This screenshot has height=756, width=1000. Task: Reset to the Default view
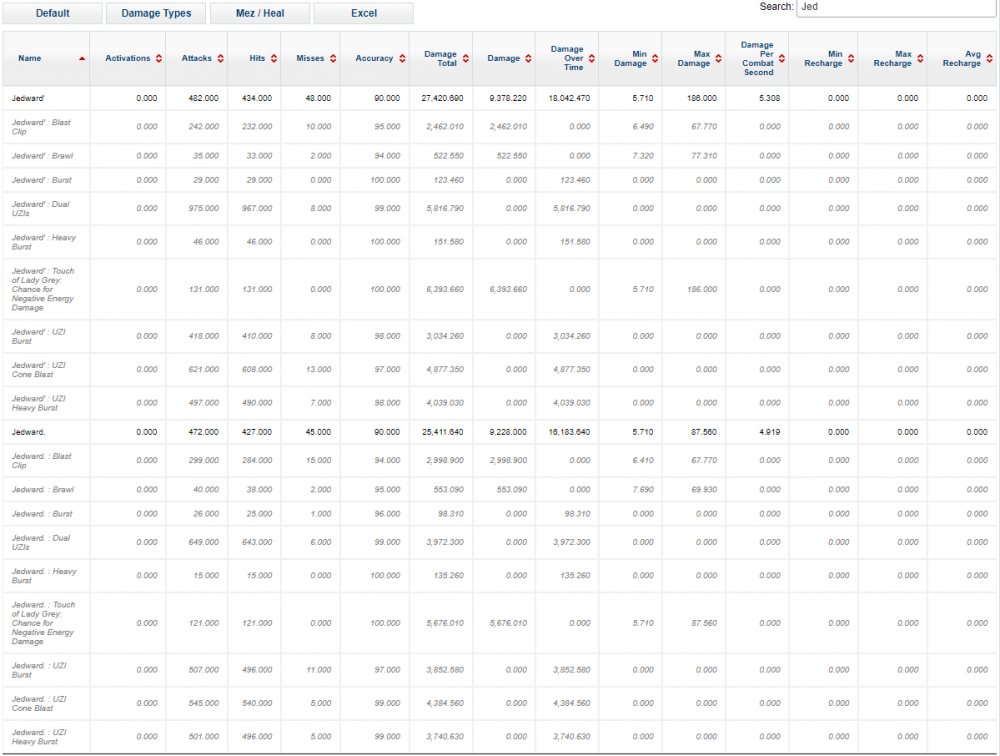click(52, 13)
